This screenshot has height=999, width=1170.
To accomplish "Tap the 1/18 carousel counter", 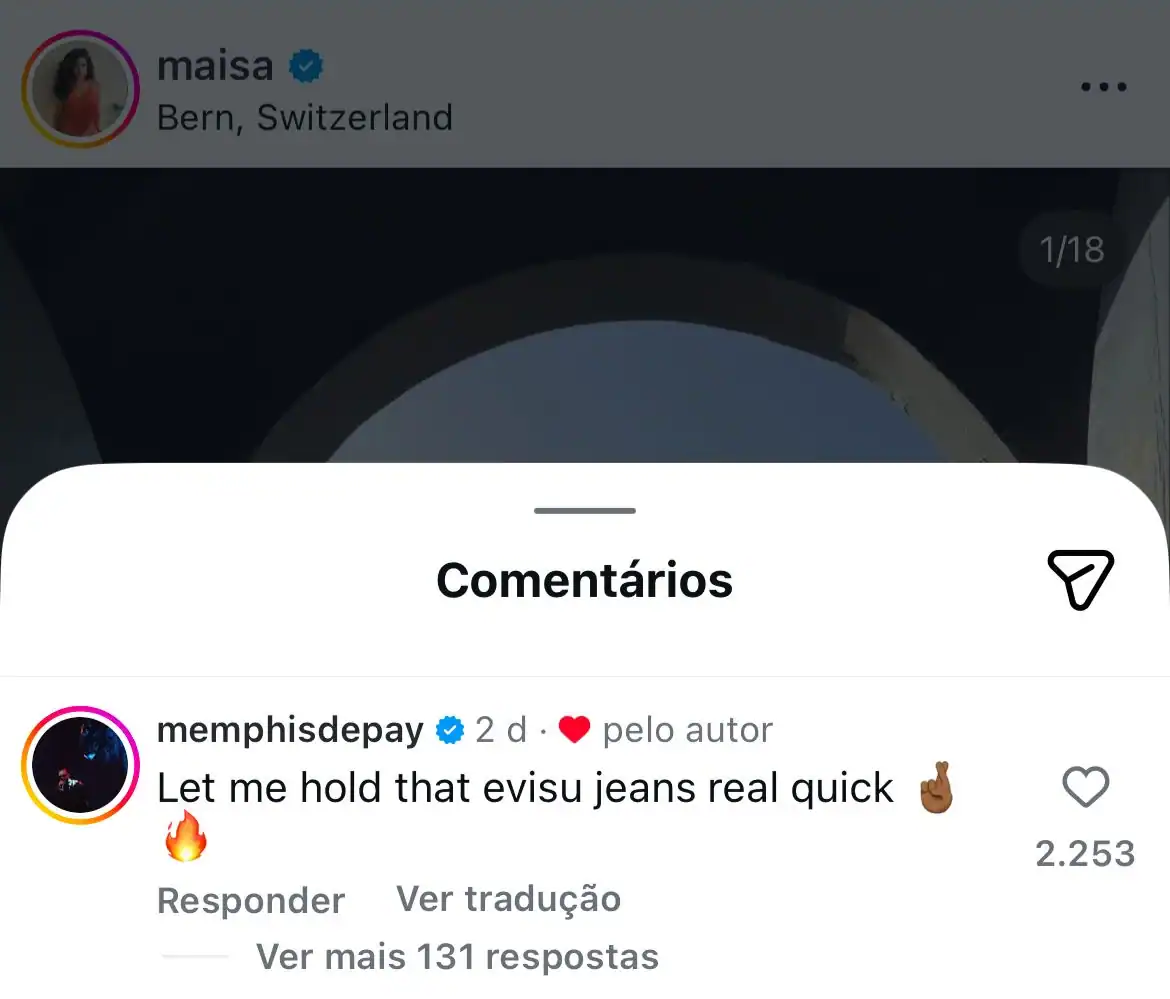I will click(1072, 250).
